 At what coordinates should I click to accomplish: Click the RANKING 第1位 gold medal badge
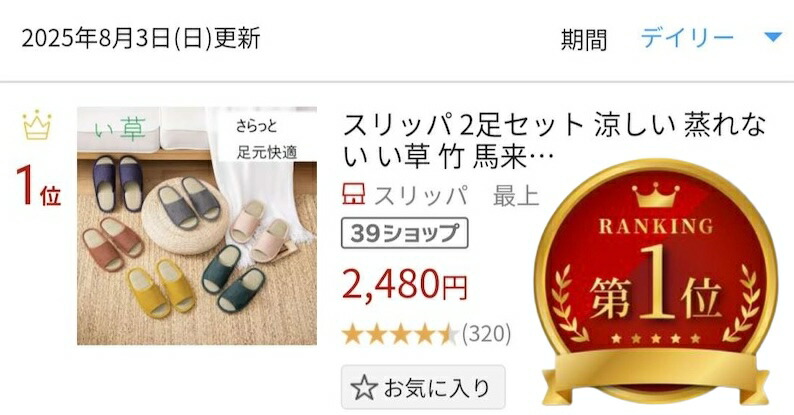tap(656, 283)
